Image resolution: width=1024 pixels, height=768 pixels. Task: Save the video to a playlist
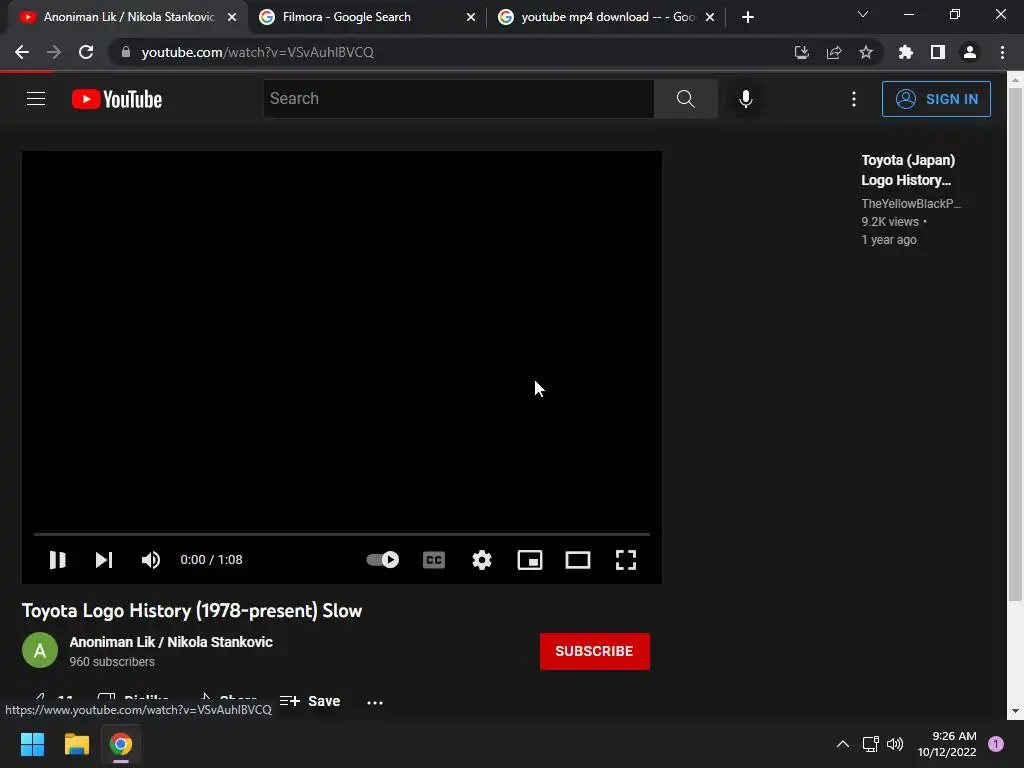tap(310, 701)
